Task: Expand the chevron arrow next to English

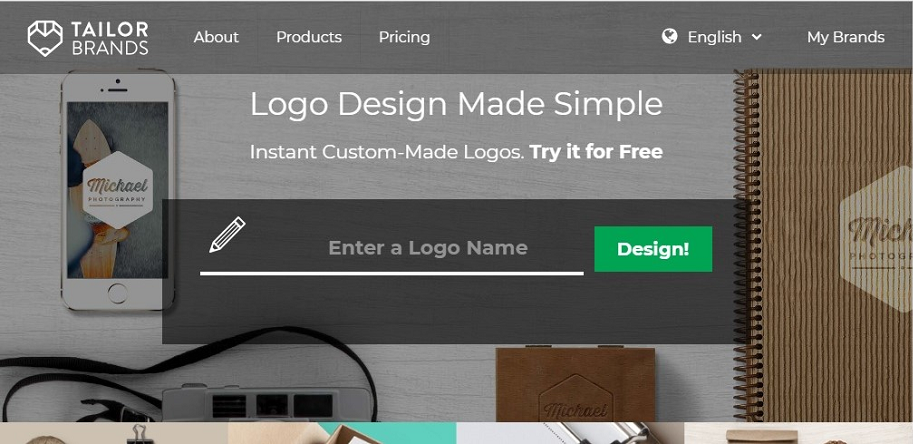Action: [756, 37]
